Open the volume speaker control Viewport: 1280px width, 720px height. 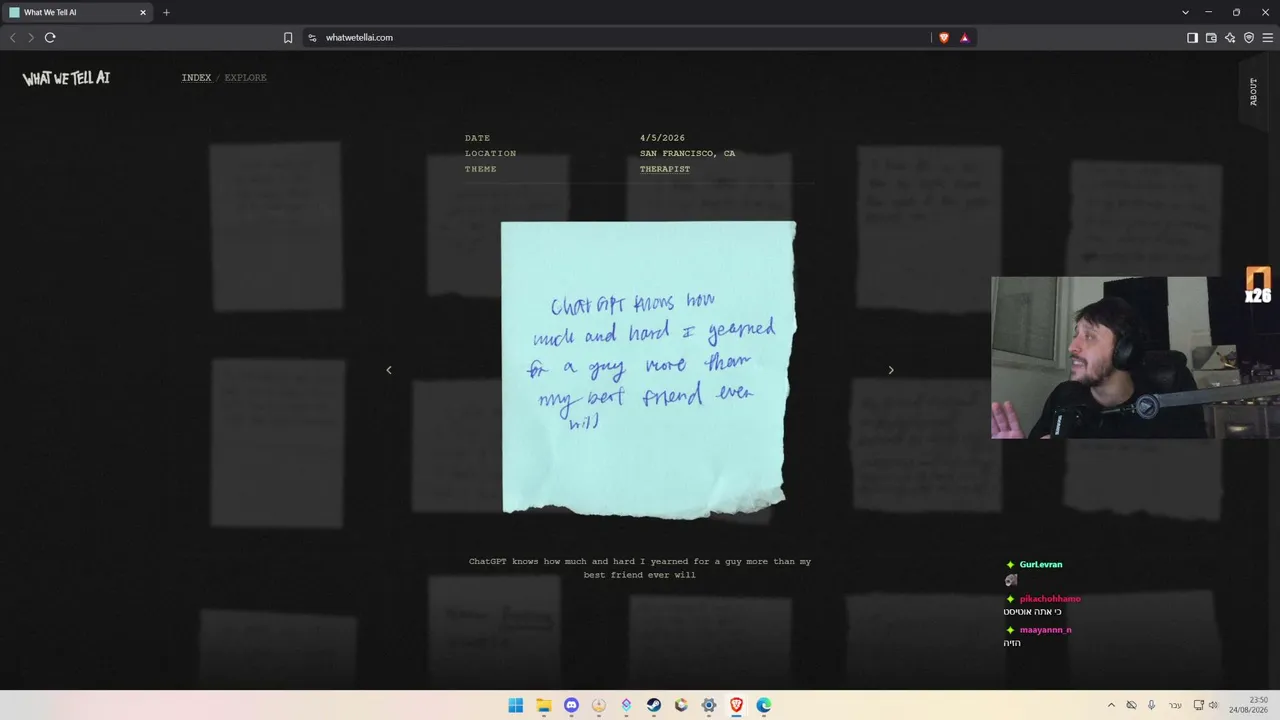pos(1214,705)
